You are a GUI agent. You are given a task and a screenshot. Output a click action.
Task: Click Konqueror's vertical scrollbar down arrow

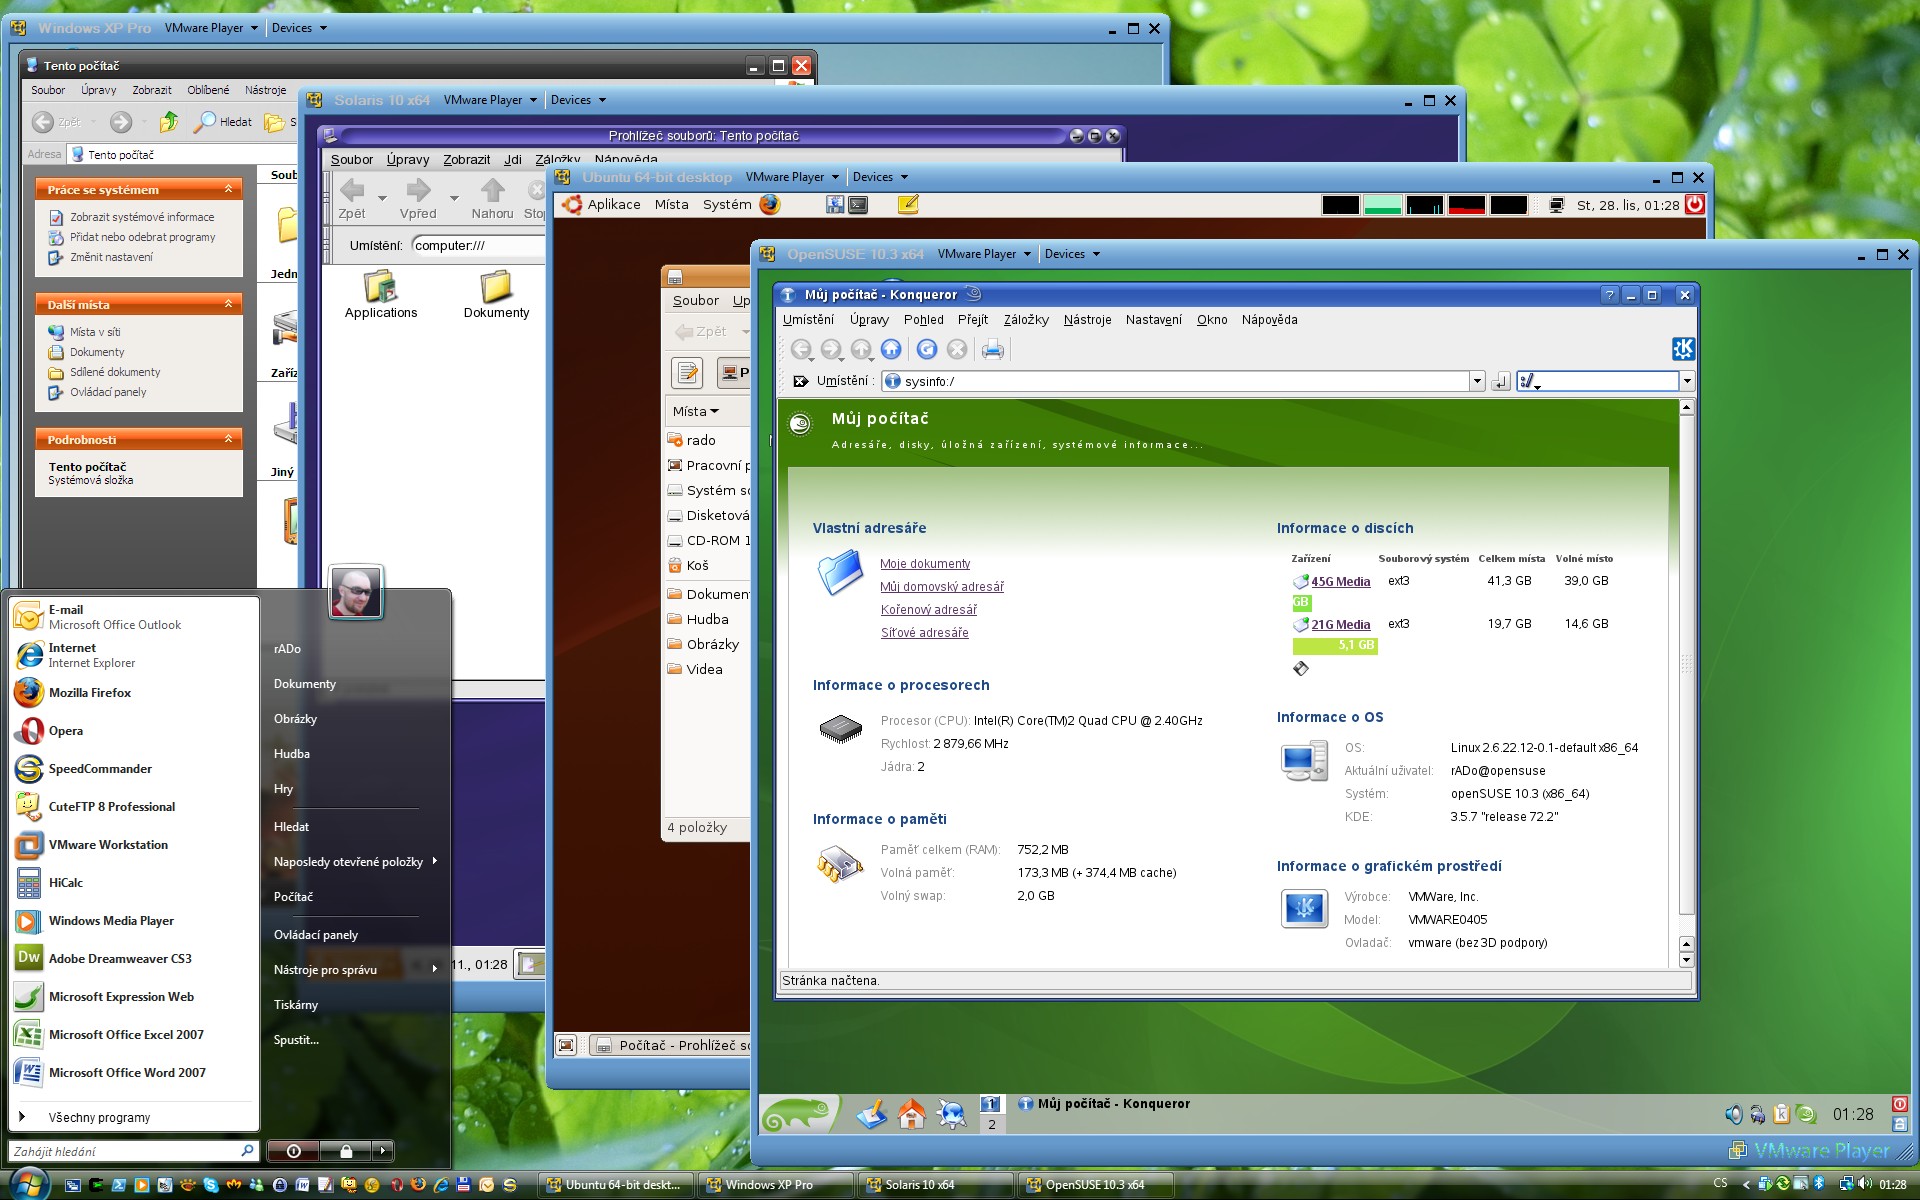1686,961
